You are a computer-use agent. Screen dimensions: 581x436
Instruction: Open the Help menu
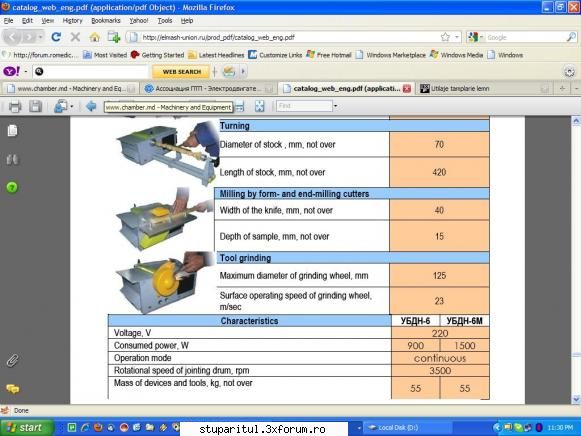187,21
